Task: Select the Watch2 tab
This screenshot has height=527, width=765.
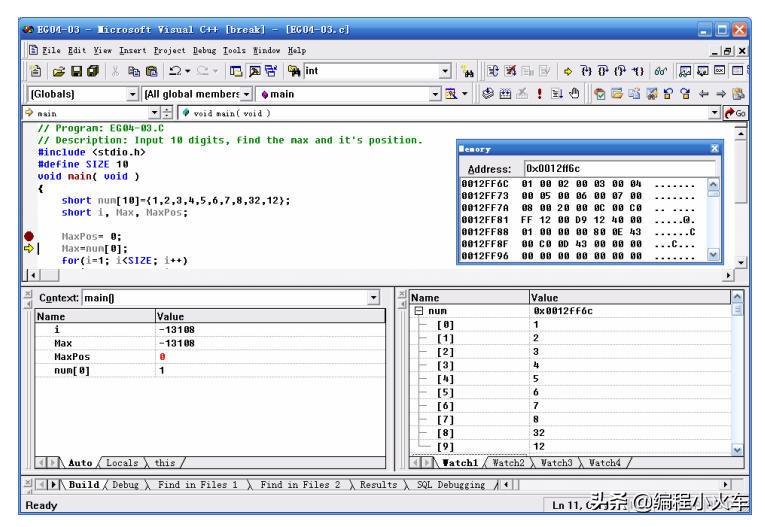Action: pos(508,463)
